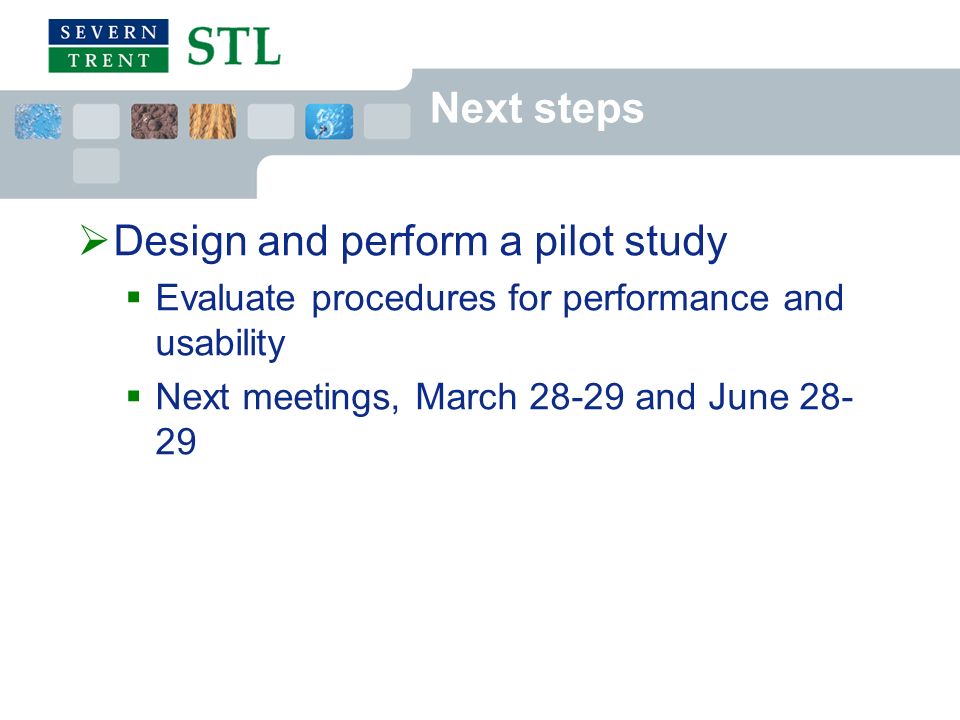The image size is (960, 720).
Task: Click the Severn Trent logo
Action: 108,46
